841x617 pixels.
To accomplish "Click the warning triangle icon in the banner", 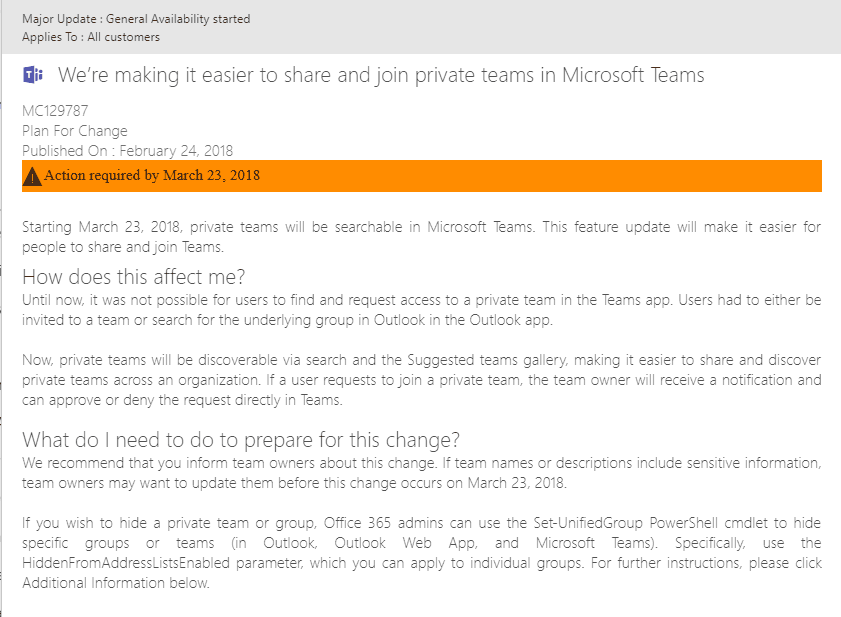I will (x=32, y=176).
